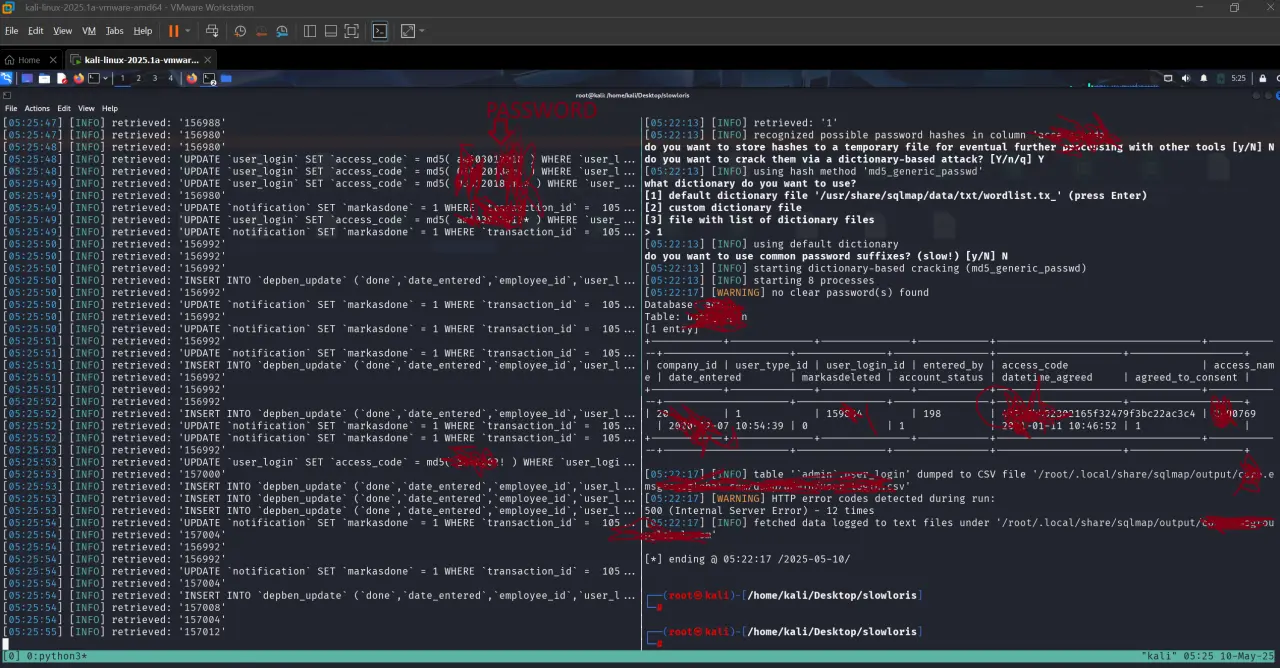Screen dimensions: 1280x668
Task: Switch to workspace 1
Action: pyautogui.click(x=122, y=78)
